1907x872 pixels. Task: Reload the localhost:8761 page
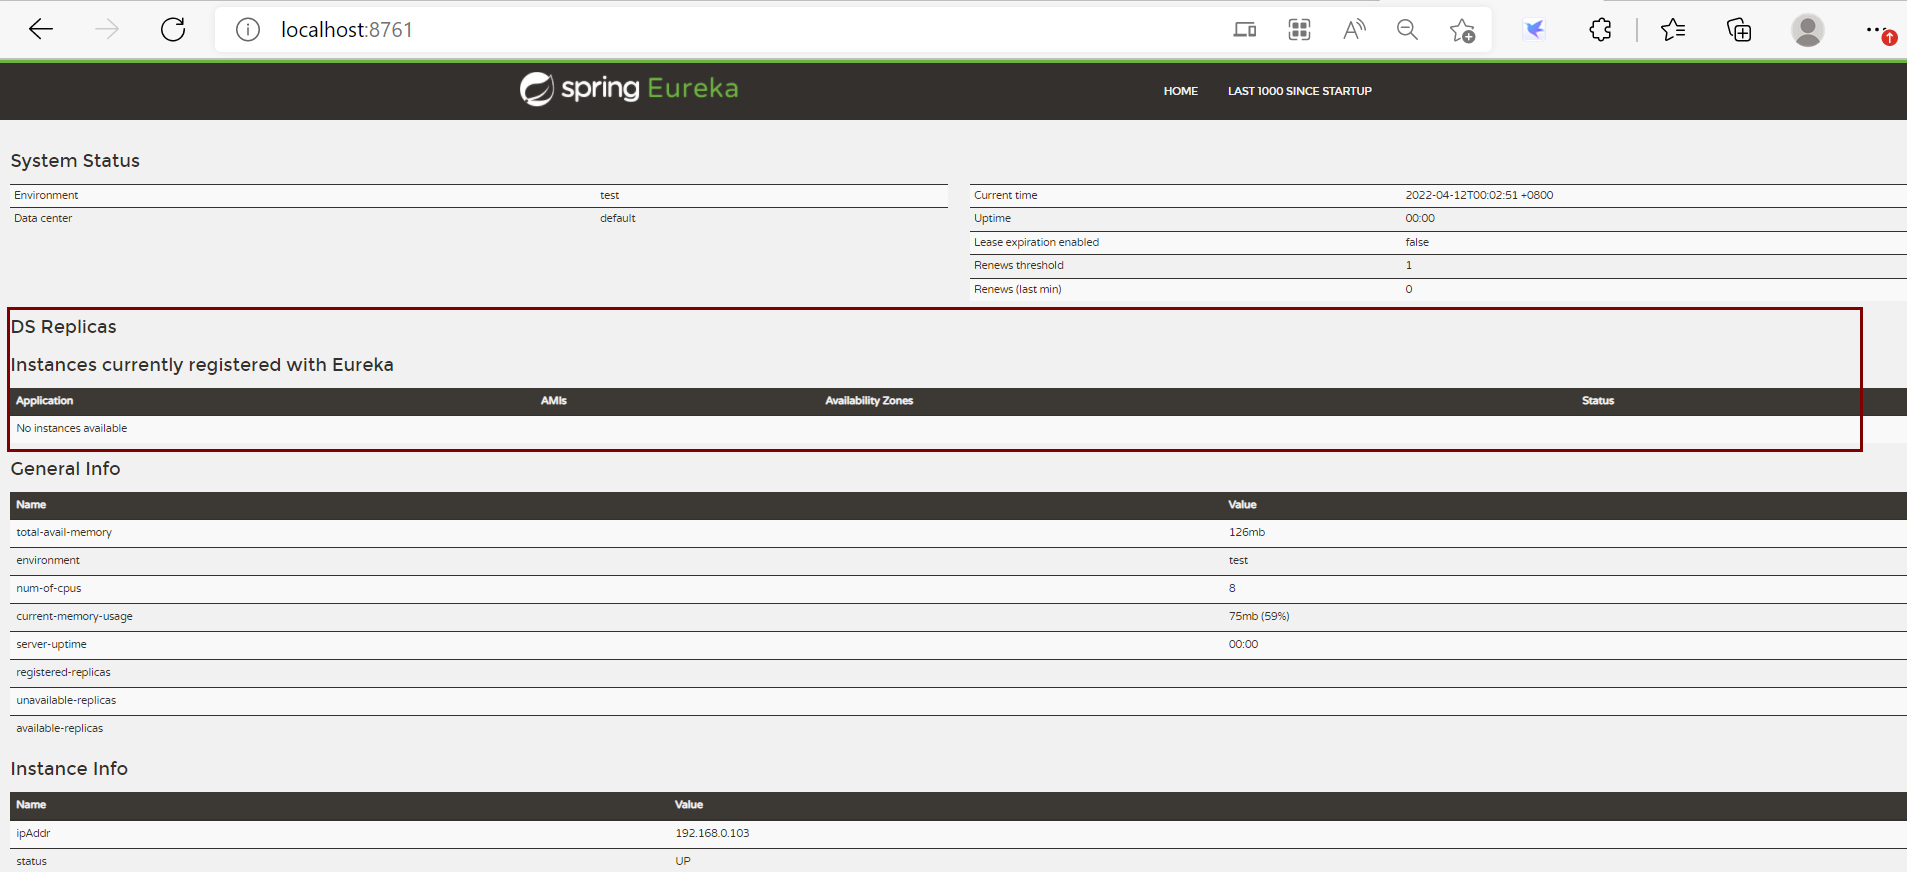[x=173, y=30]
